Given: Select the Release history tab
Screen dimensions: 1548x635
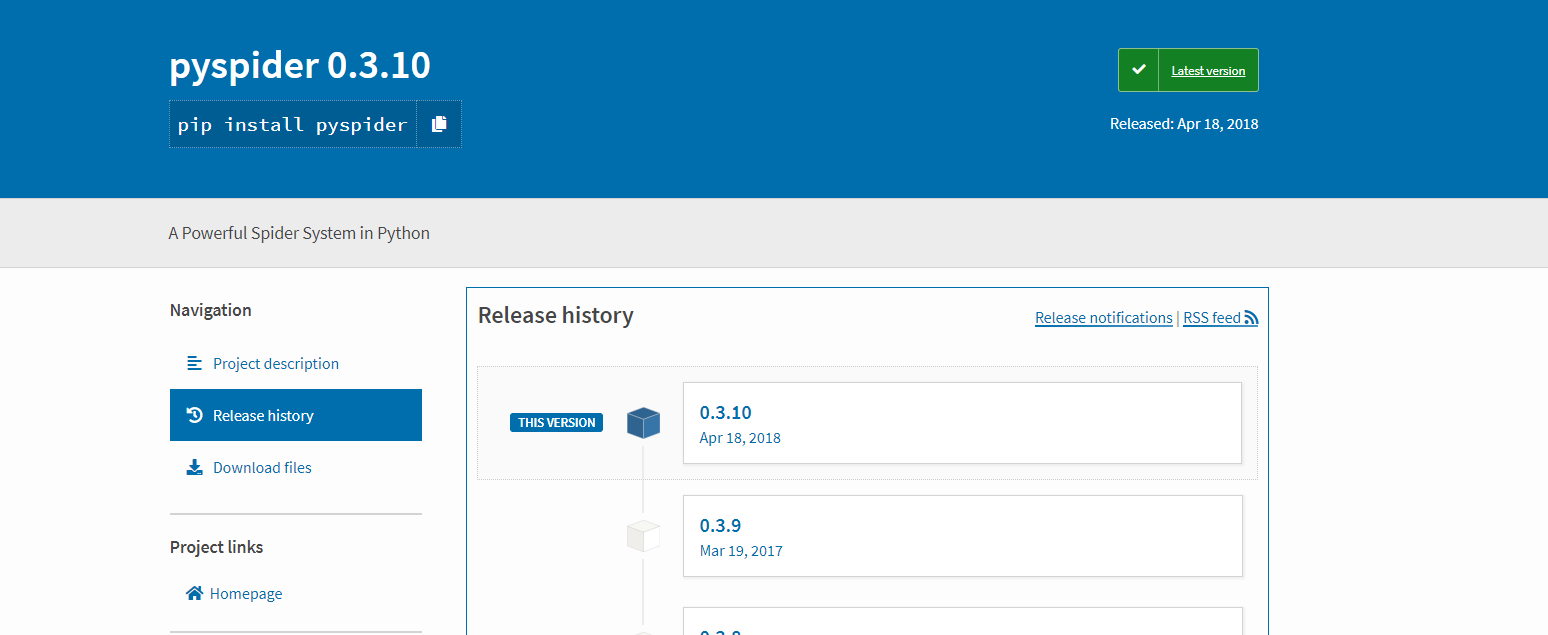Looking at the screenshot, I should pyautogui.click(x=296, y=415).
